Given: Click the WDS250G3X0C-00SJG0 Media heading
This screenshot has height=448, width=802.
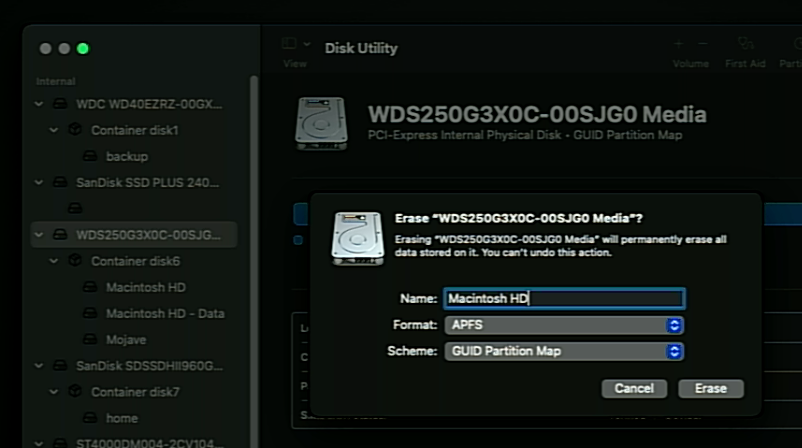Looking at the screenshot, I should (x=537, y=115).
